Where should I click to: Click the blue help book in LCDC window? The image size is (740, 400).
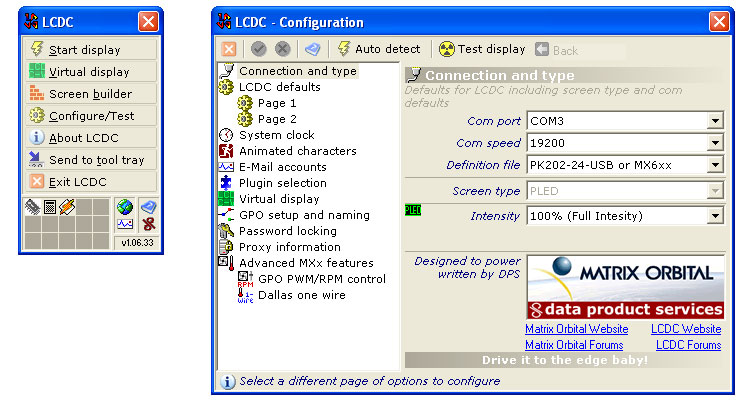click(148, 207)
